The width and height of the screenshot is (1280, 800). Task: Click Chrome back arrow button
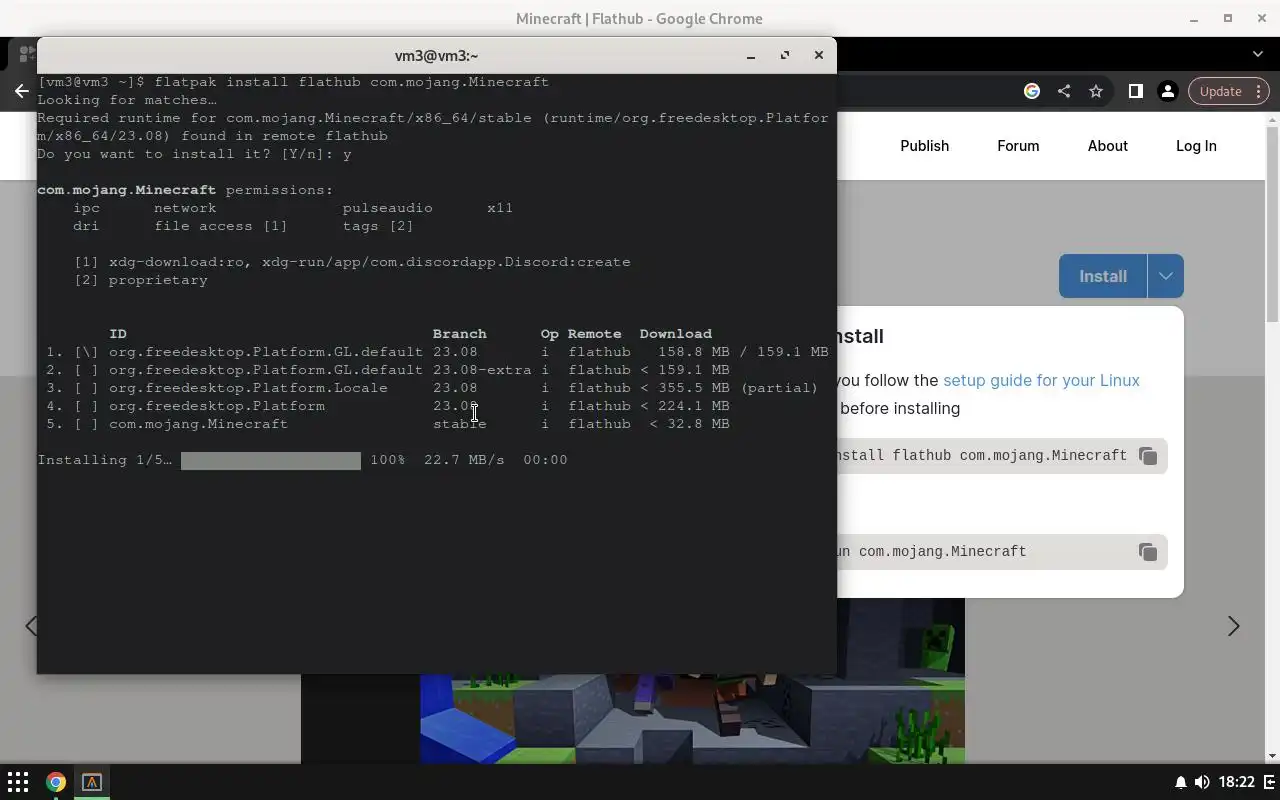pyautogui.click(x=21, y=91)
